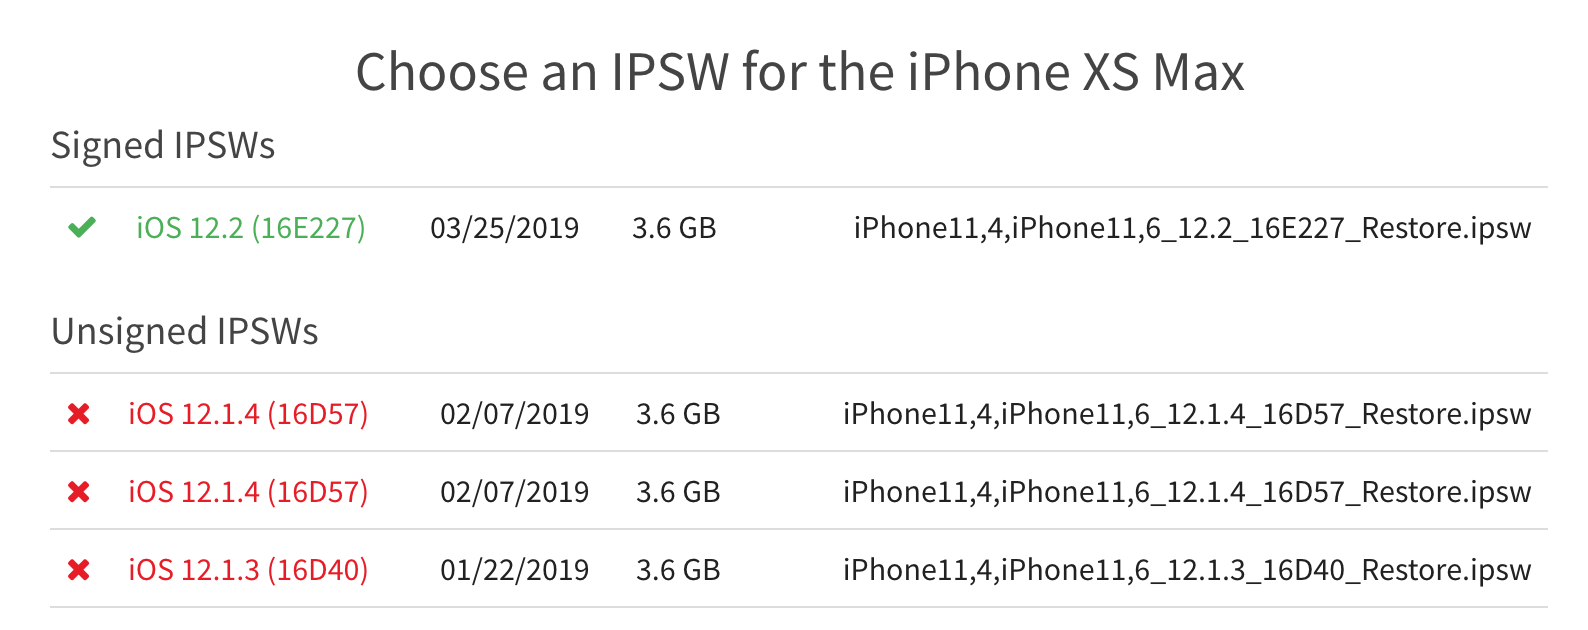Click the second iOS 12.1.4 (16D57) link
The width and height of the screenshot is (1588, 630).
pyautogui.click(x=248, y=492)
